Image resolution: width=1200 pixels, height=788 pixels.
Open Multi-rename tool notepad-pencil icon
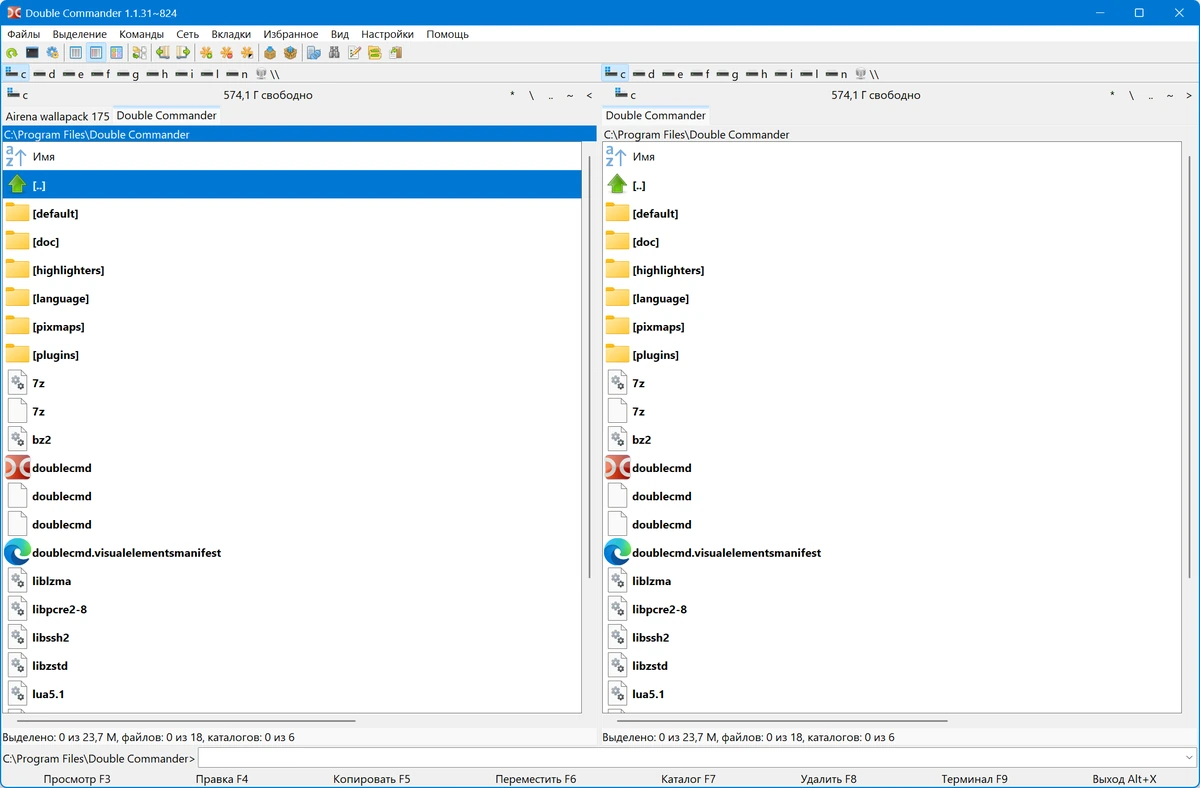pos(354,53)
